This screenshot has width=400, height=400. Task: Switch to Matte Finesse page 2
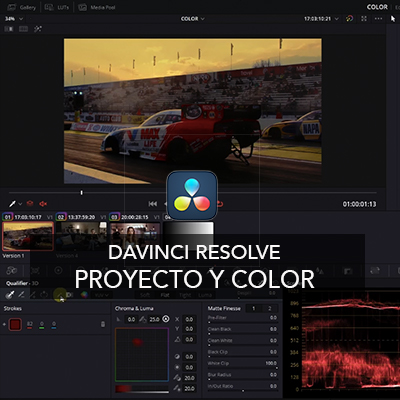270,308
